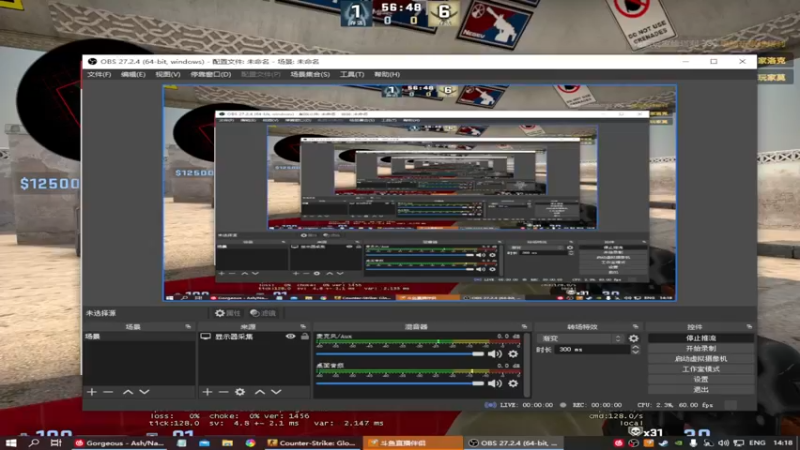Pop out scene transitions dock icon

[x=635, y=327]
